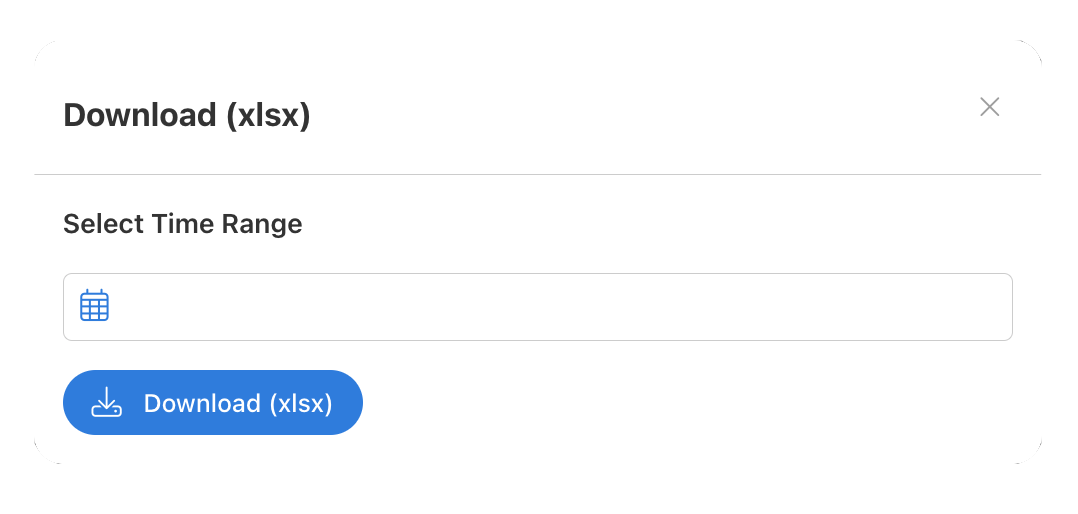Click the download tray icon inside the button
This screenshot has height=514, width=1078.
[x=107, y=402]
